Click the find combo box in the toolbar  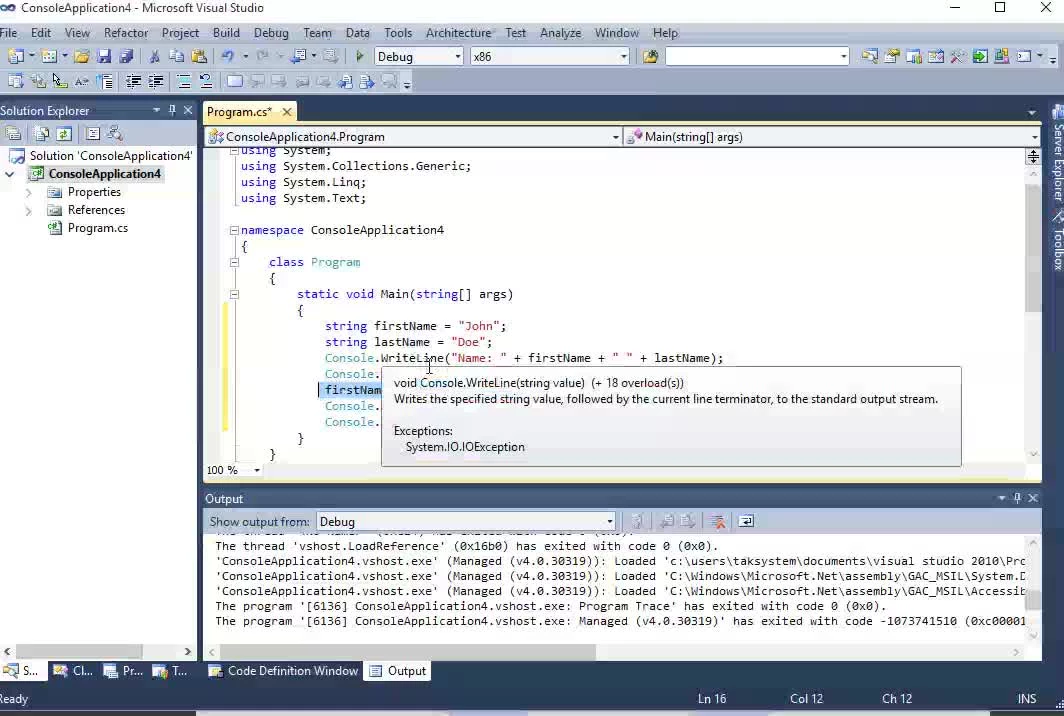tap(757, 56)
